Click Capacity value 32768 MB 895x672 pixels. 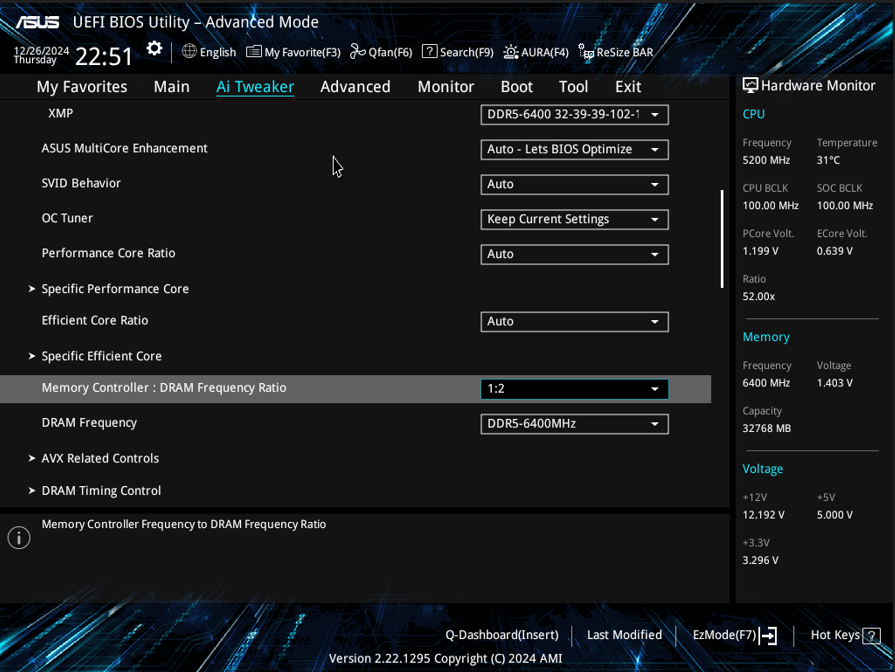767,429
